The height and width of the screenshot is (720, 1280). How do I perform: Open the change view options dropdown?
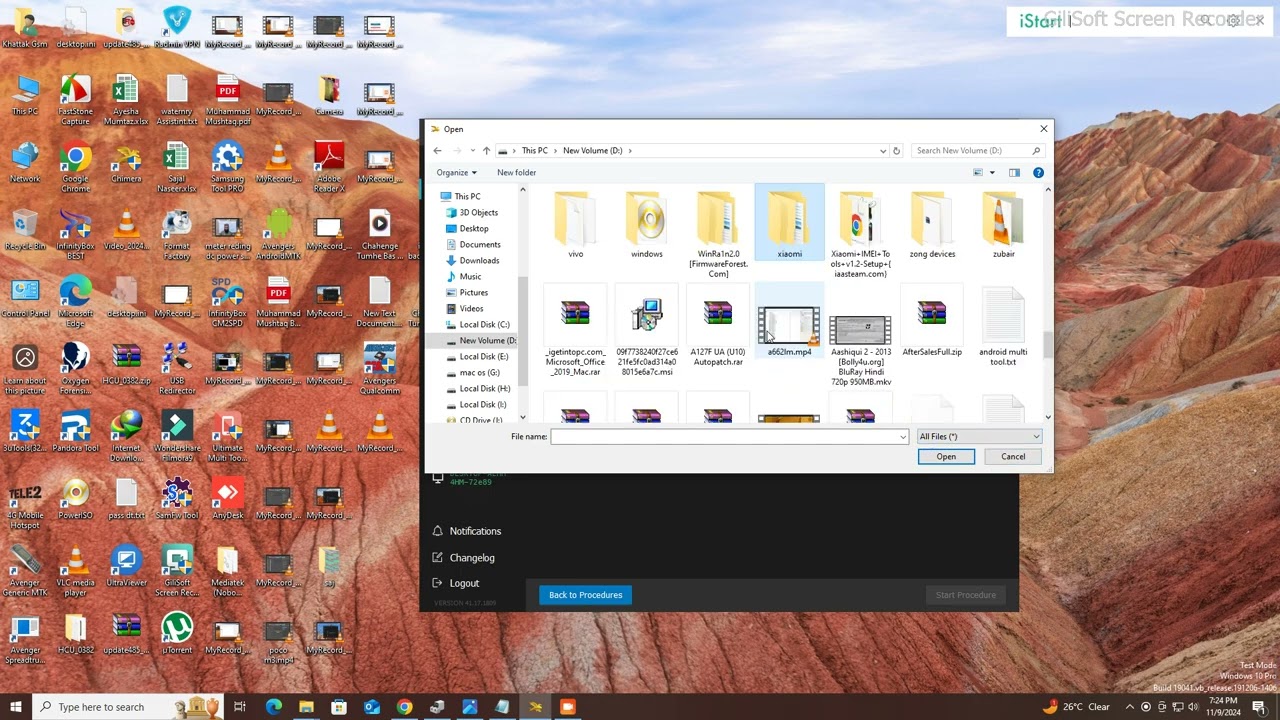tap(992, 173)
